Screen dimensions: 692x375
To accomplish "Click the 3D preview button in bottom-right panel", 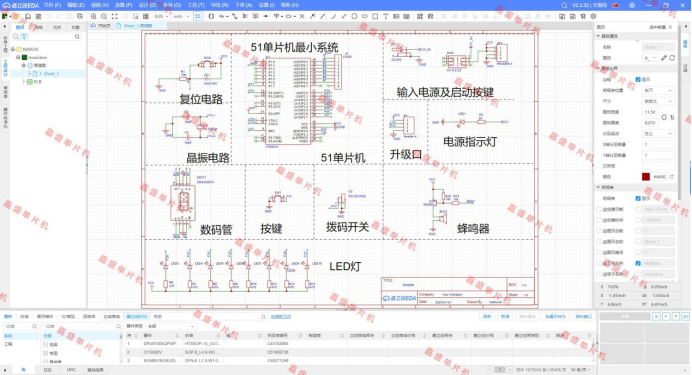I will click(x=685, y=316).
